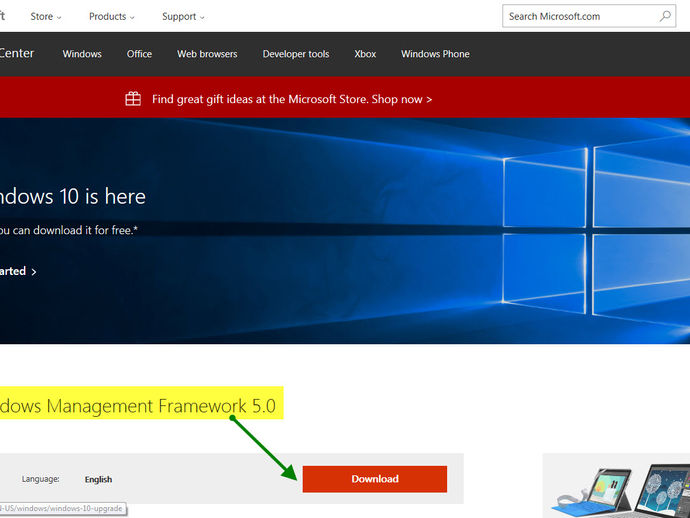Click the gift box icon in red banner
Viewport: 690px width, 518px height.
click(133, 99)
